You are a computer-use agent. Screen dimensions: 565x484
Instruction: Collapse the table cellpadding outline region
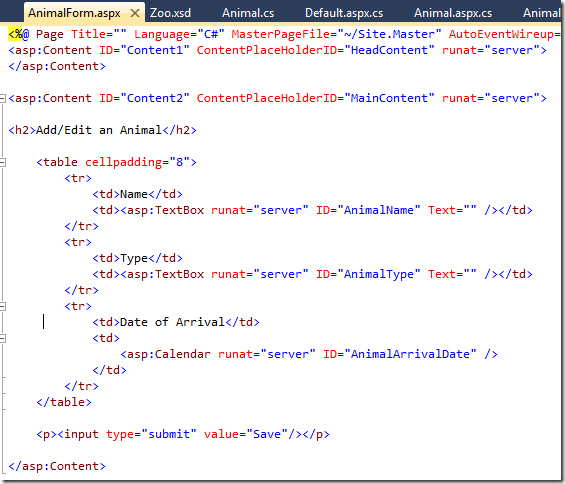click(3, 163)
